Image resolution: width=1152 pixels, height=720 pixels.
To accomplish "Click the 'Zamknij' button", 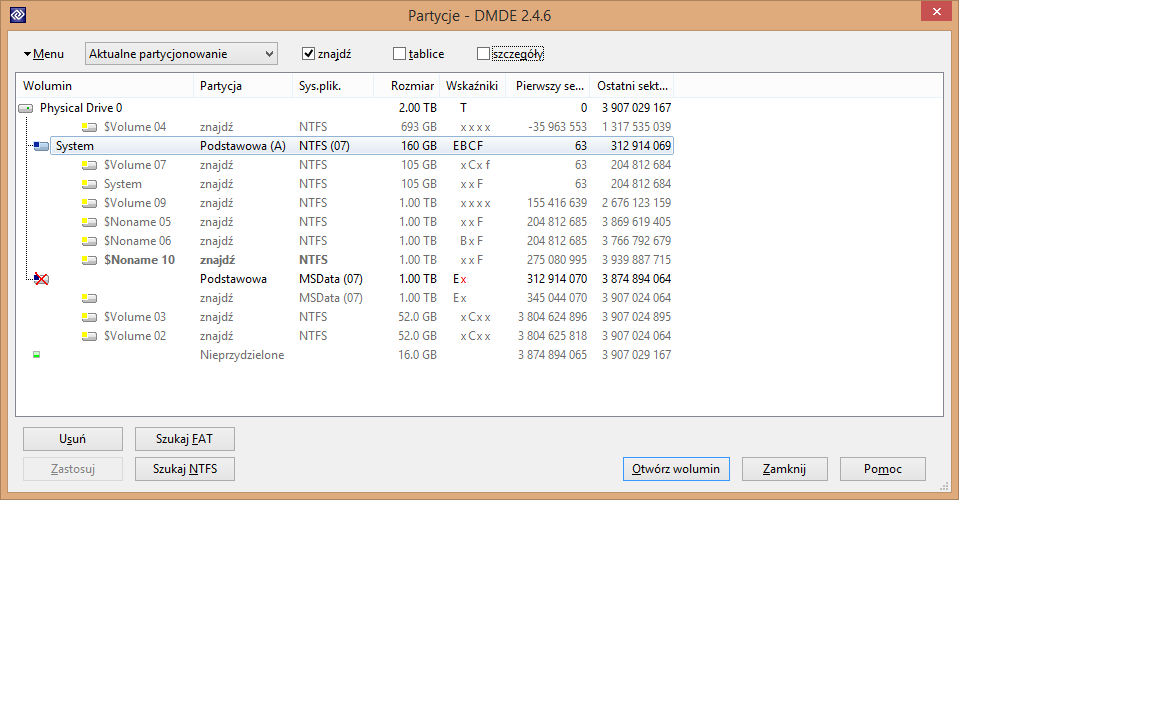I will point(785,469).
